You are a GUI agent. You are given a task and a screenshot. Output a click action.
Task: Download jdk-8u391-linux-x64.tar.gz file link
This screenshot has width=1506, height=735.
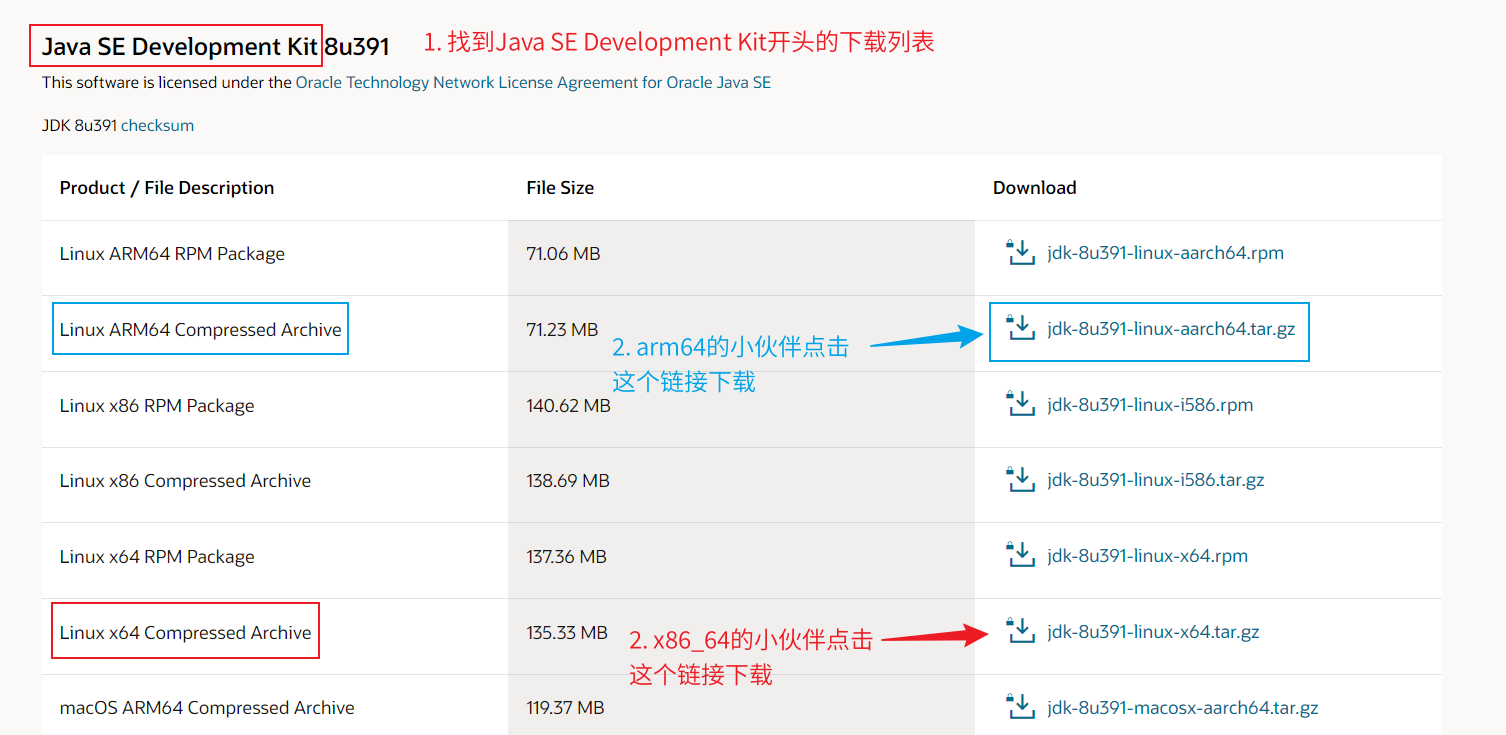pos(1153,632)
